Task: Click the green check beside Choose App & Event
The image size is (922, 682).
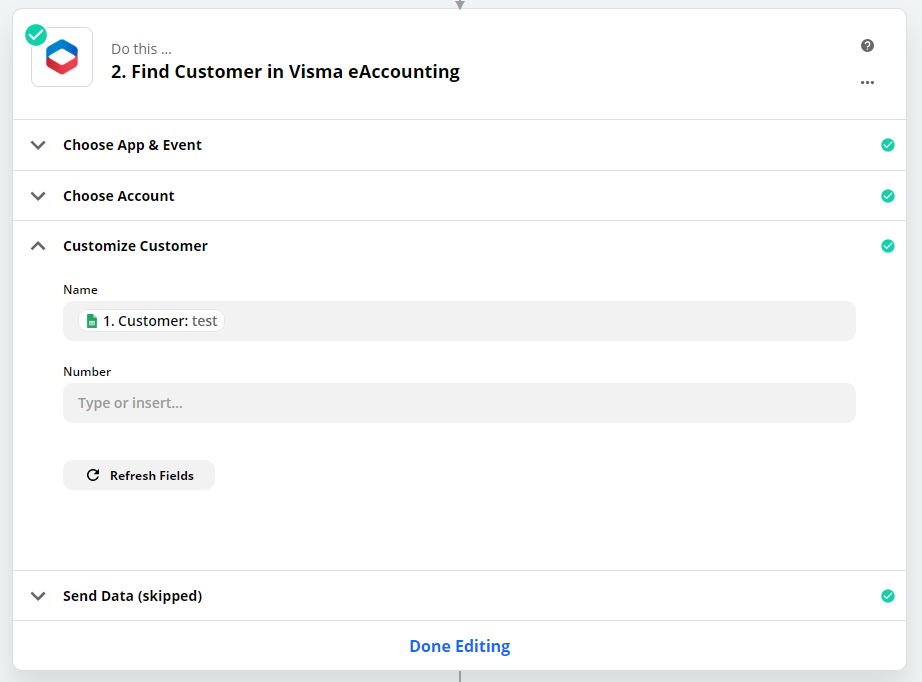Action: [888, 145]
